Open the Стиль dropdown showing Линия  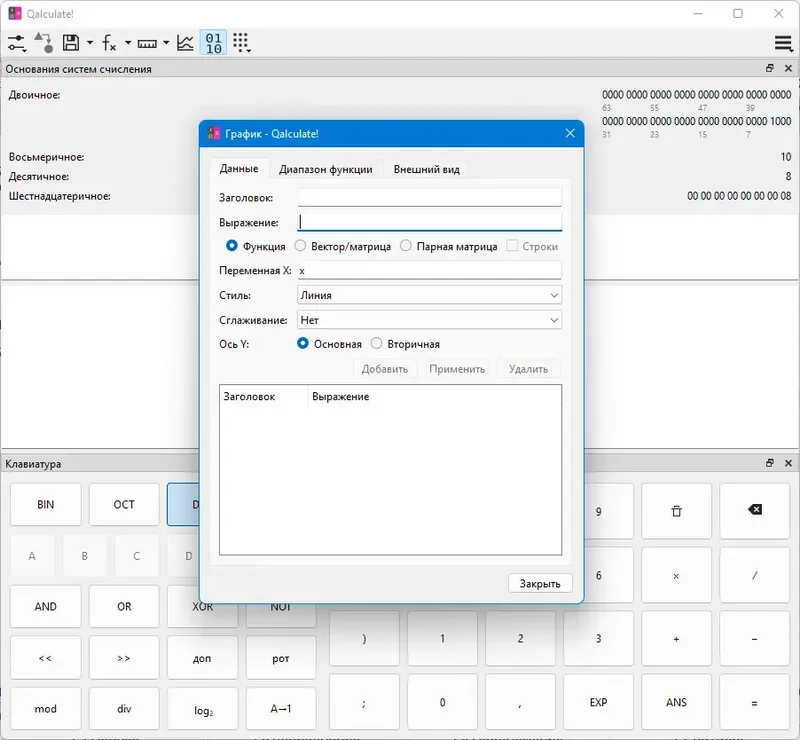pos(430,295)
